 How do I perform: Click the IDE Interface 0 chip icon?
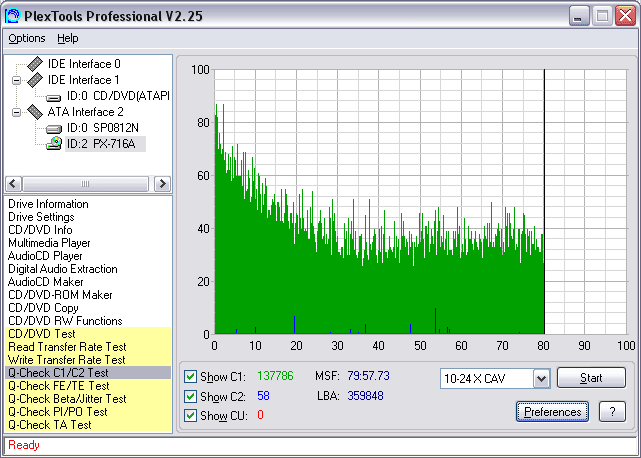[x=35, y=63]
